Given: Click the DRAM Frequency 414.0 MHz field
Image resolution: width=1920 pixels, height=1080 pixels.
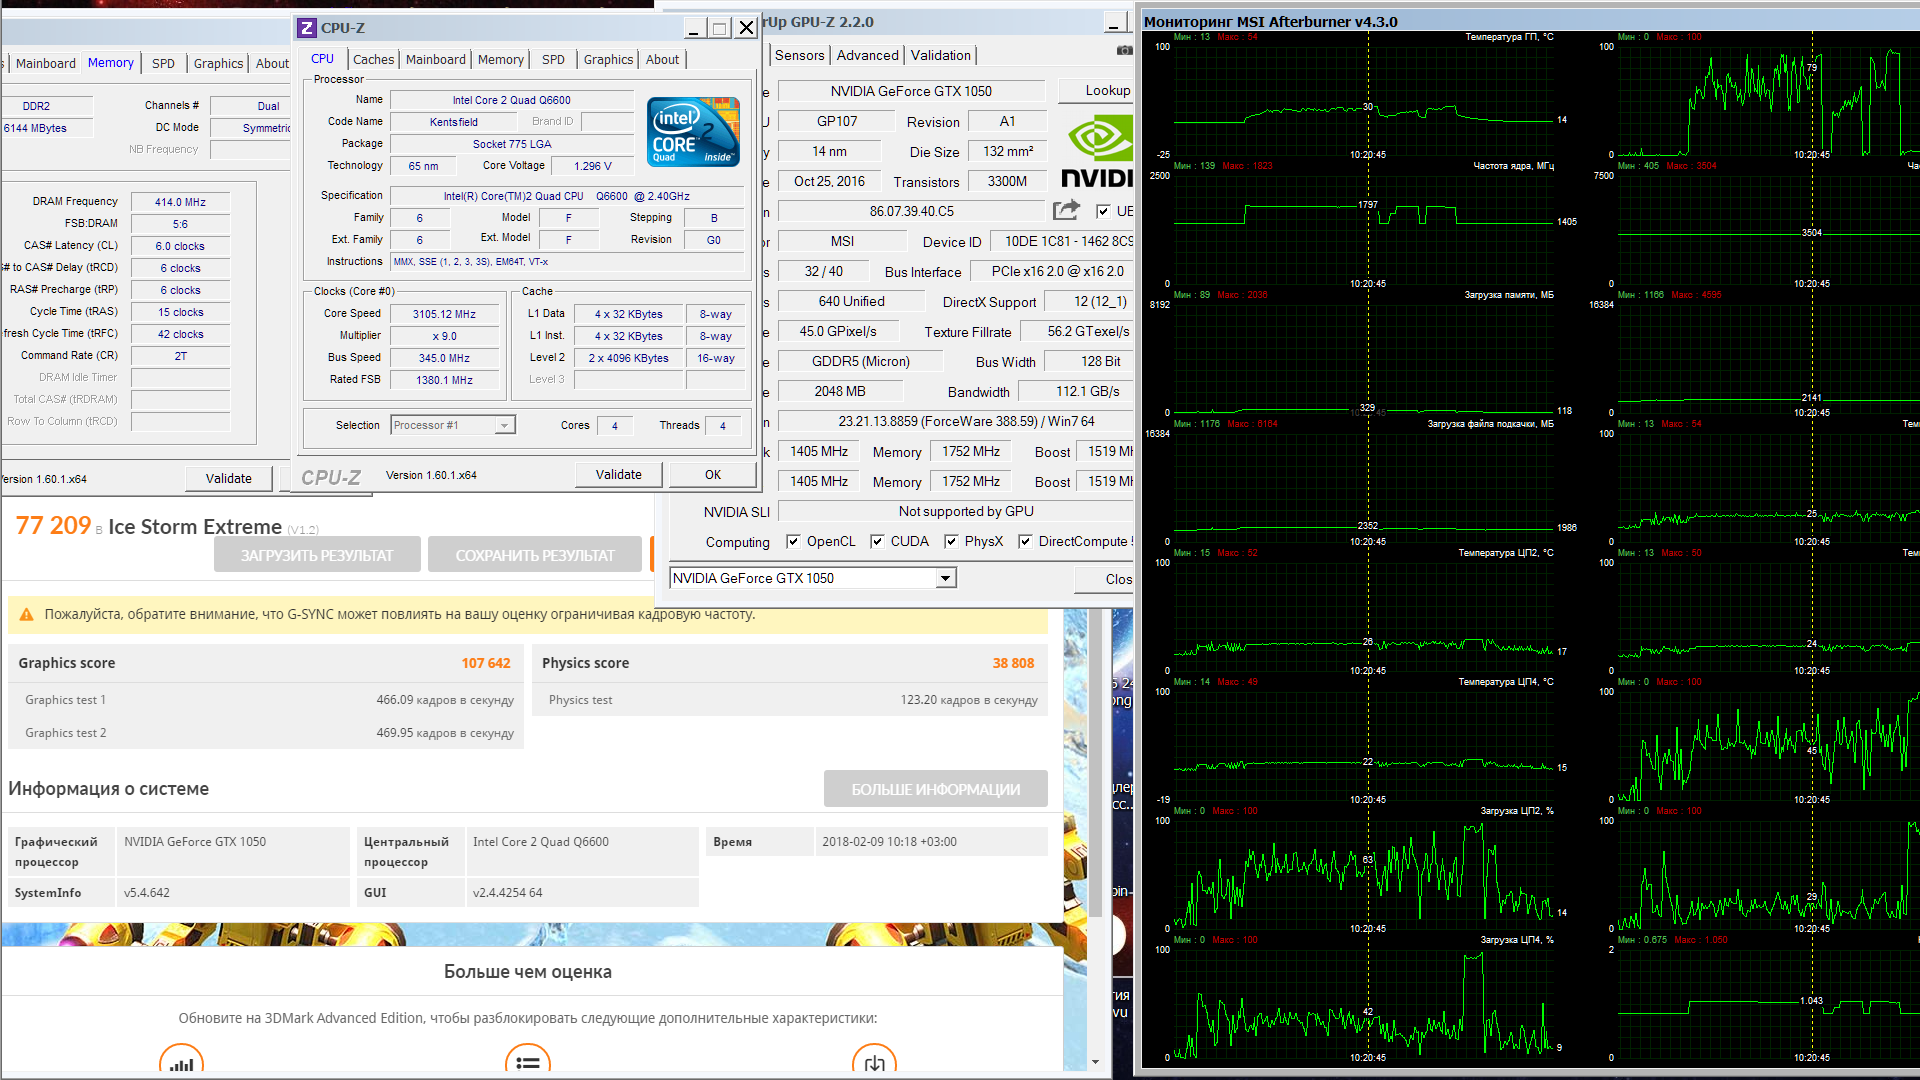Looking at the screenshot, I should [180, 202].
